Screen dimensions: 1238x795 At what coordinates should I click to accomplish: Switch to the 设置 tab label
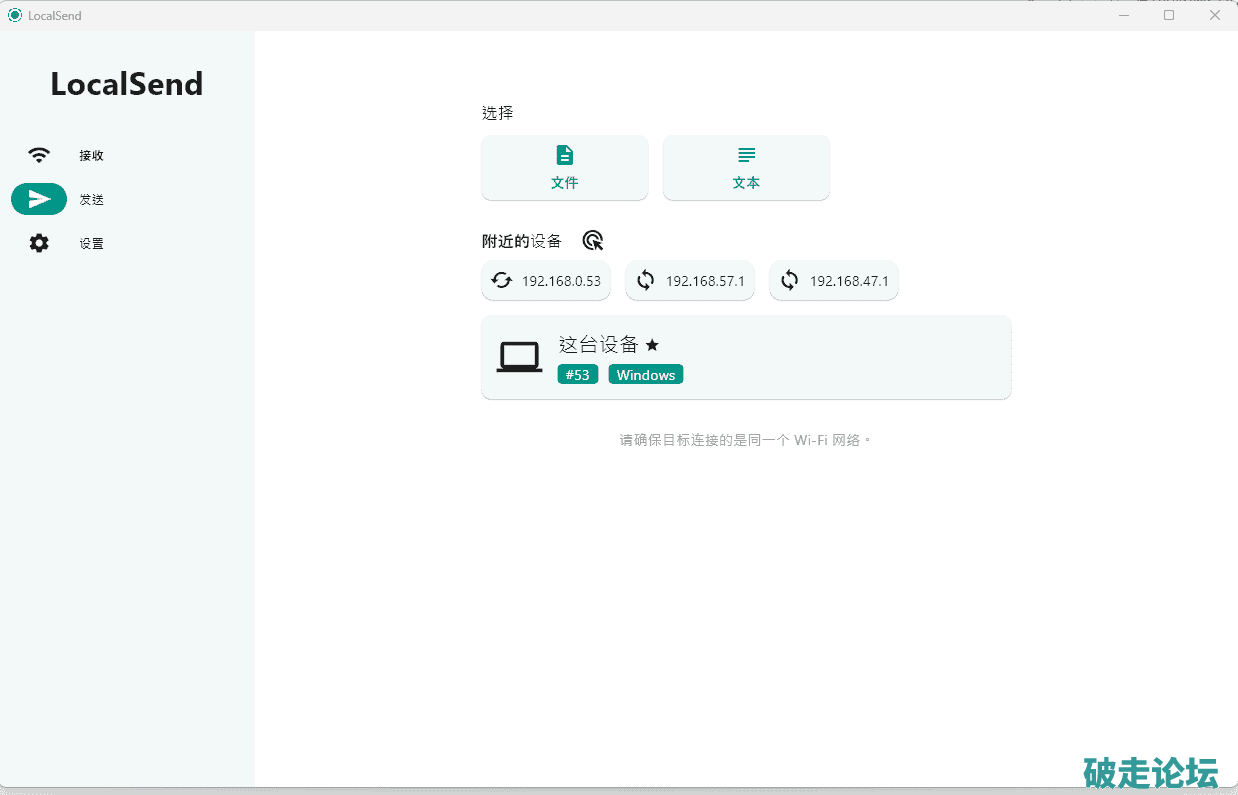click(92, 244)
